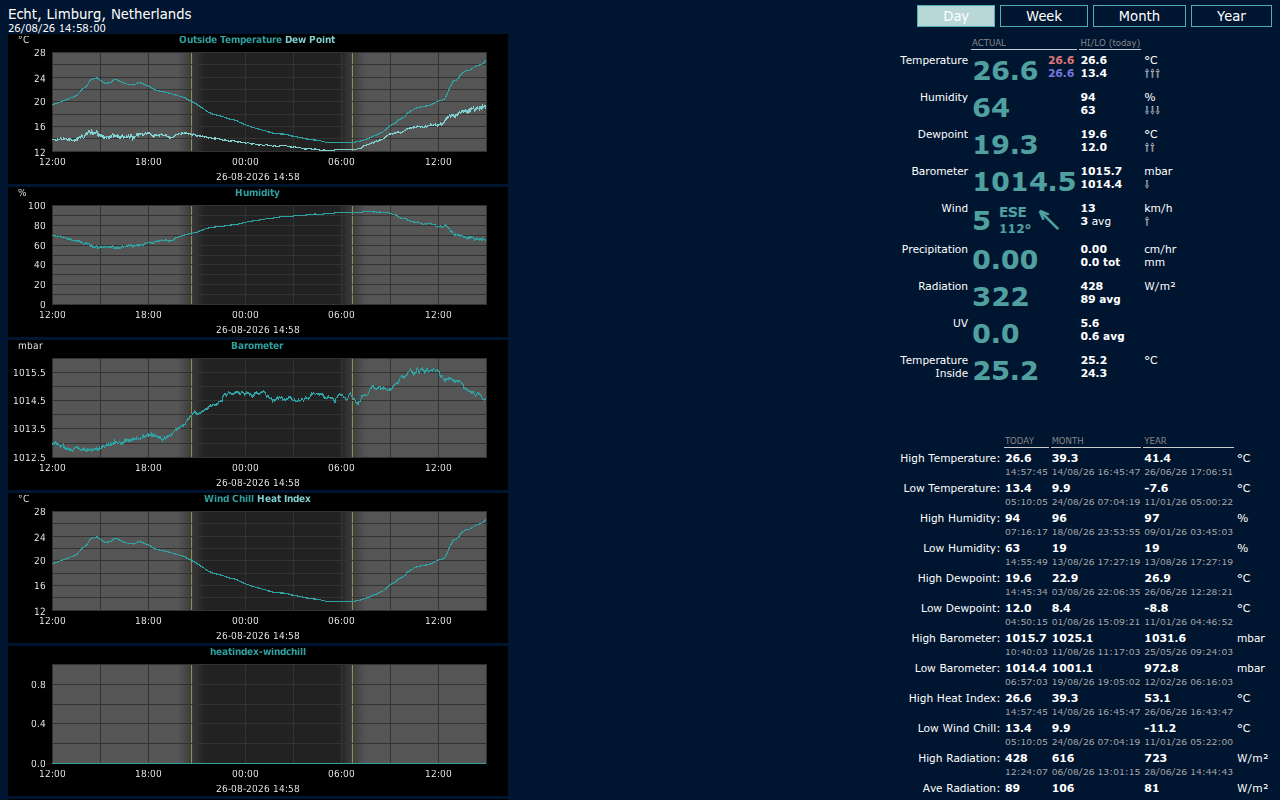Click the yearly high temperature 41.4

pyautogui.click(x=1157, y=458)
